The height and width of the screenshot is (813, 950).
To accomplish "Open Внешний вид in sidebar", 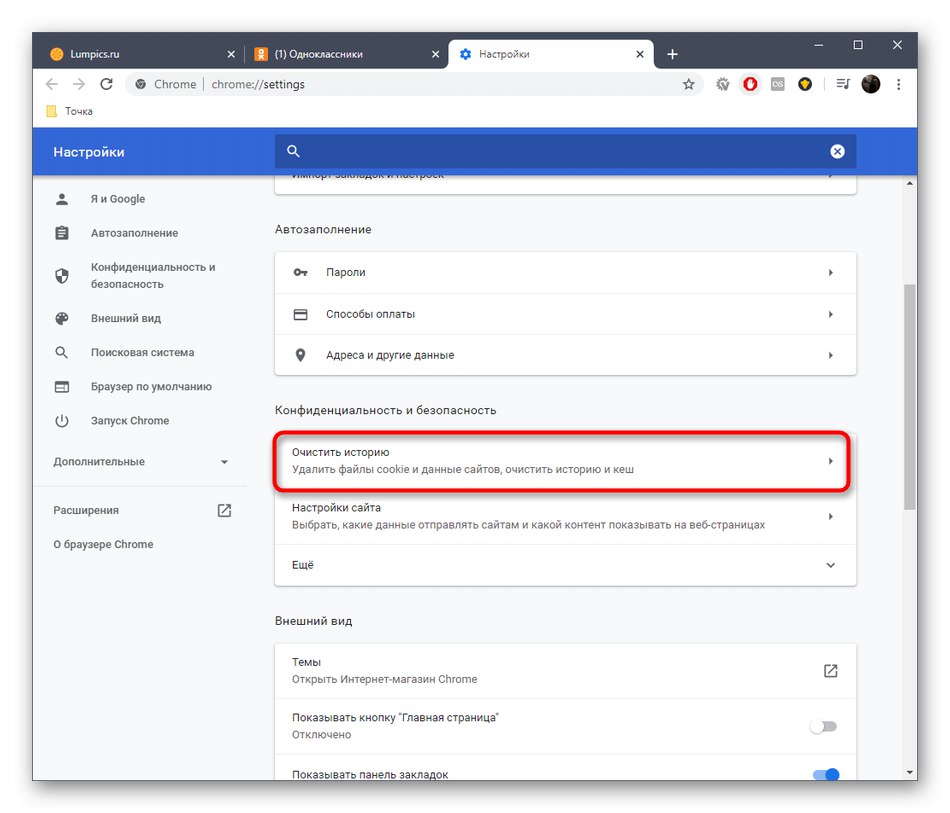I will [125, 318].
